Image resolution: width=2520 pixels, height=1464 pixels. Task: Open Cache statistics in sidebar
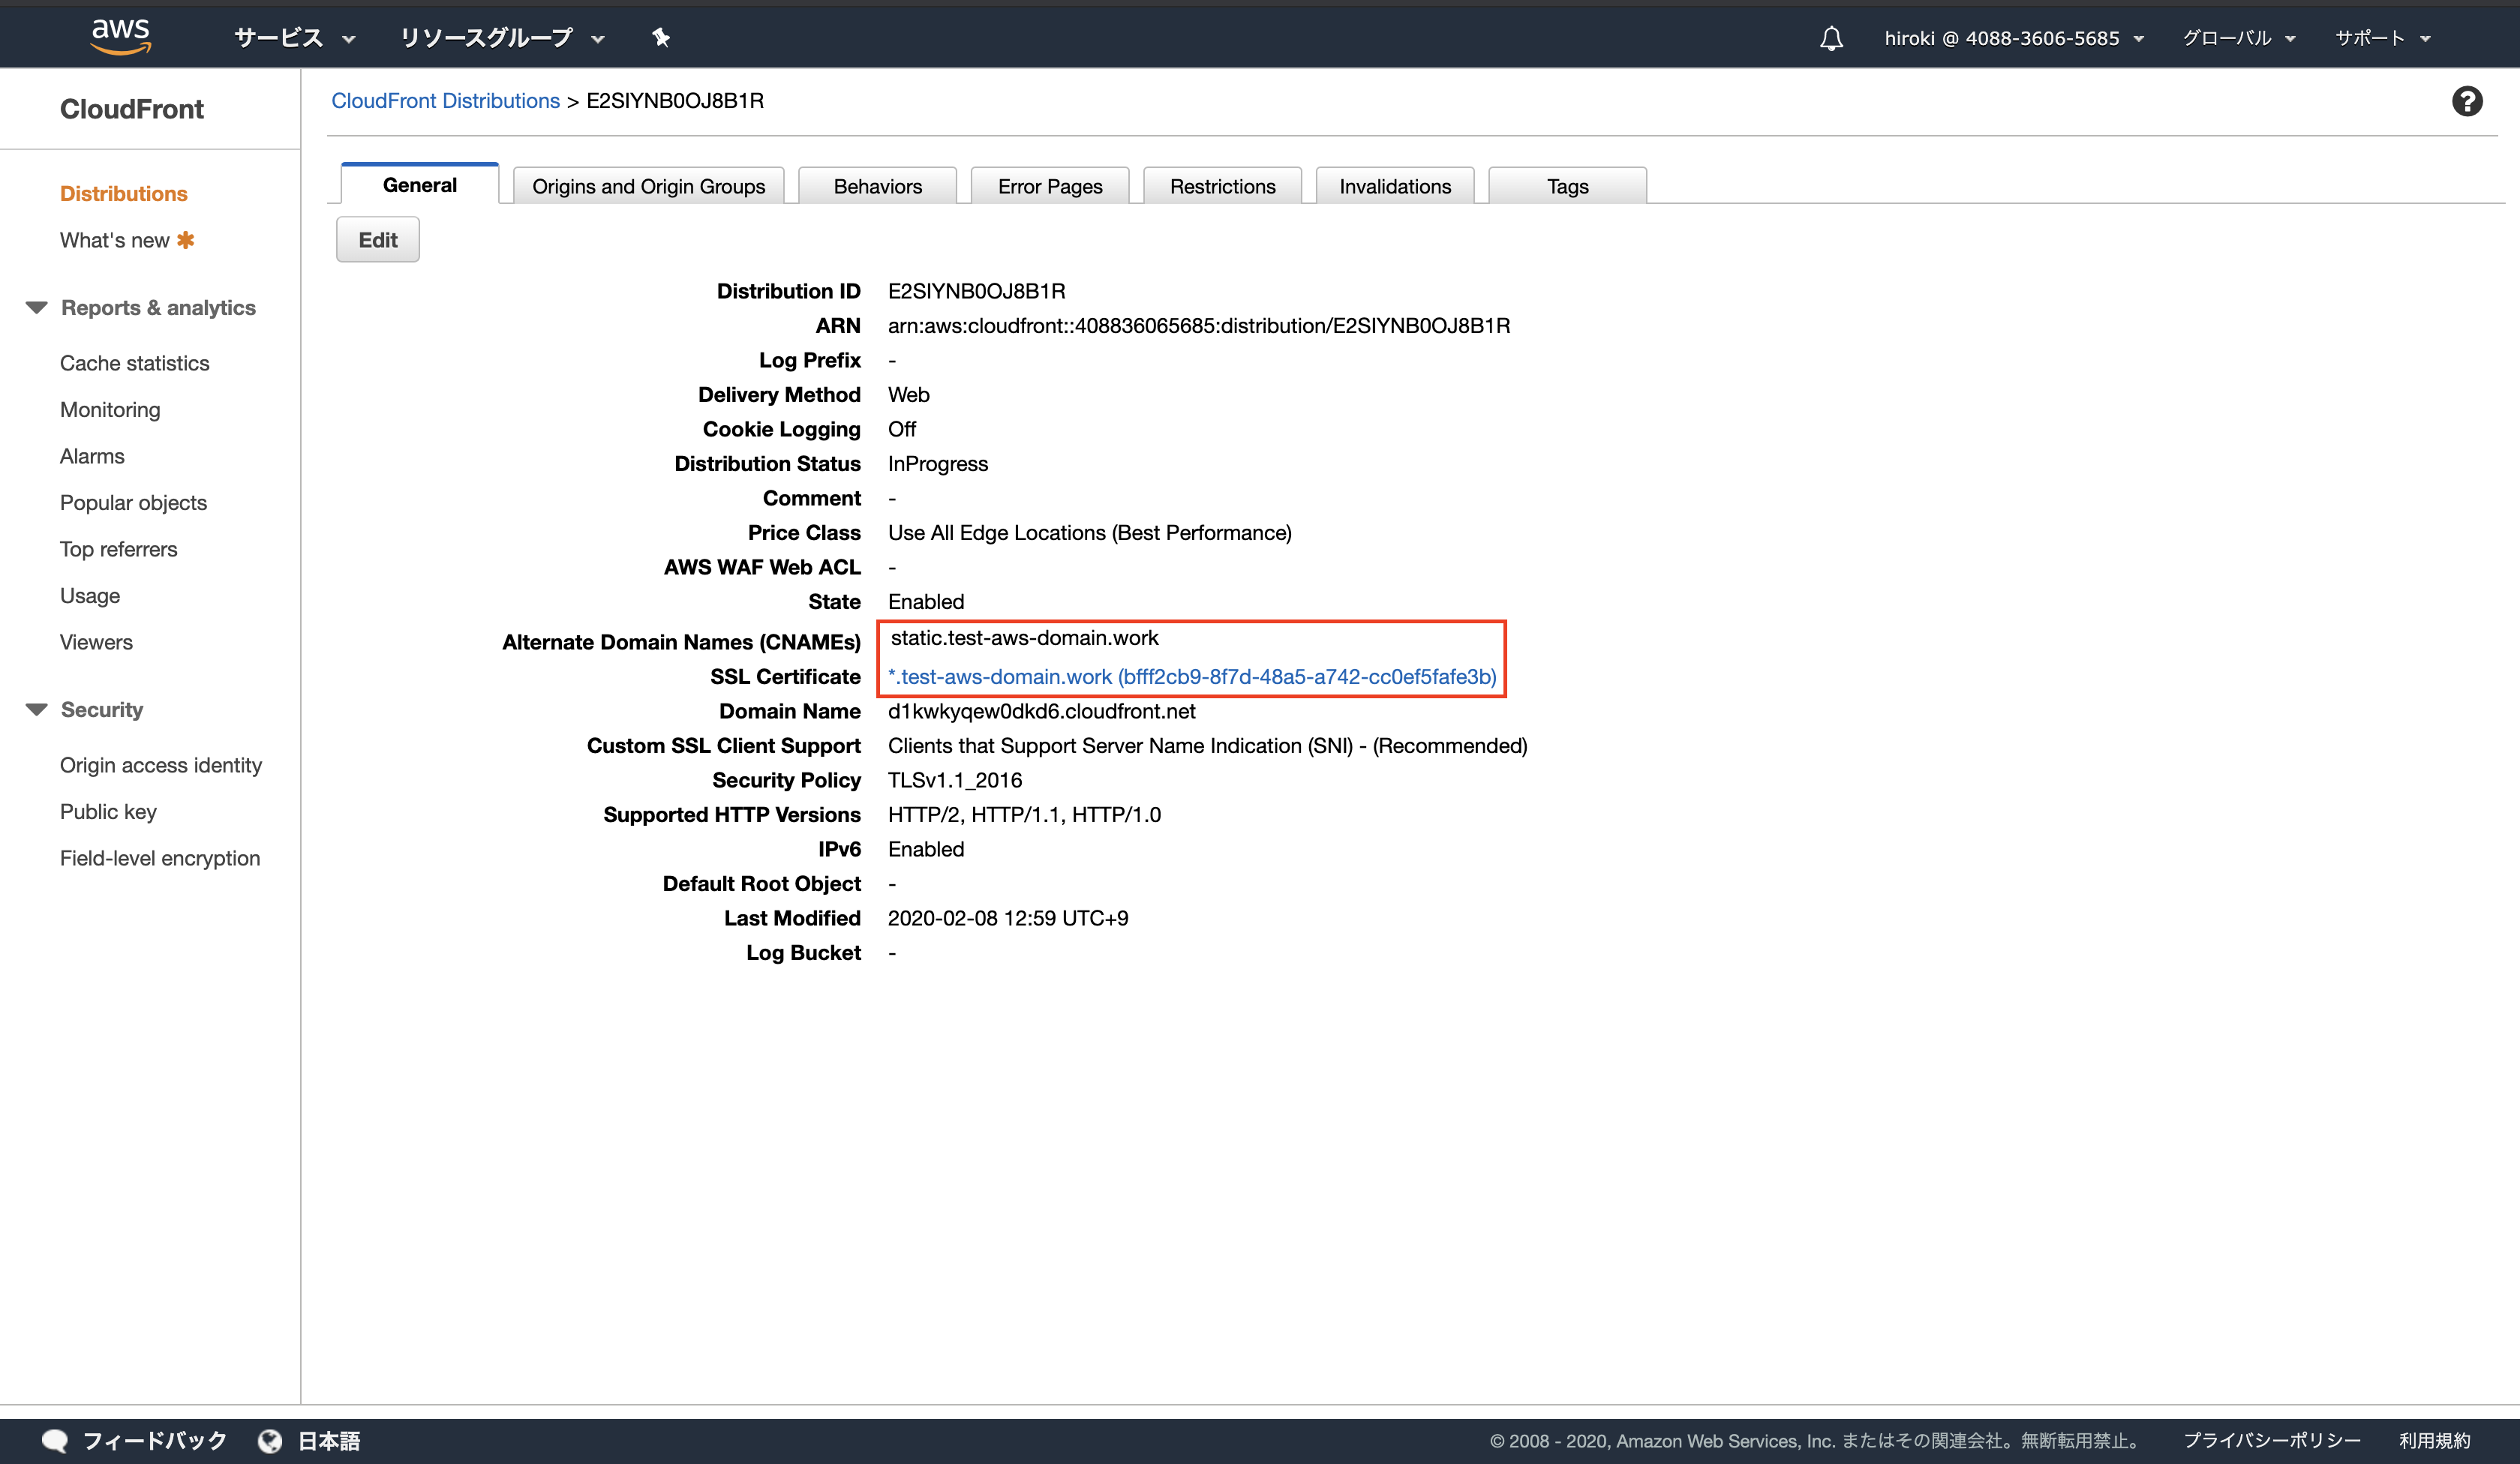click(135, 363)
